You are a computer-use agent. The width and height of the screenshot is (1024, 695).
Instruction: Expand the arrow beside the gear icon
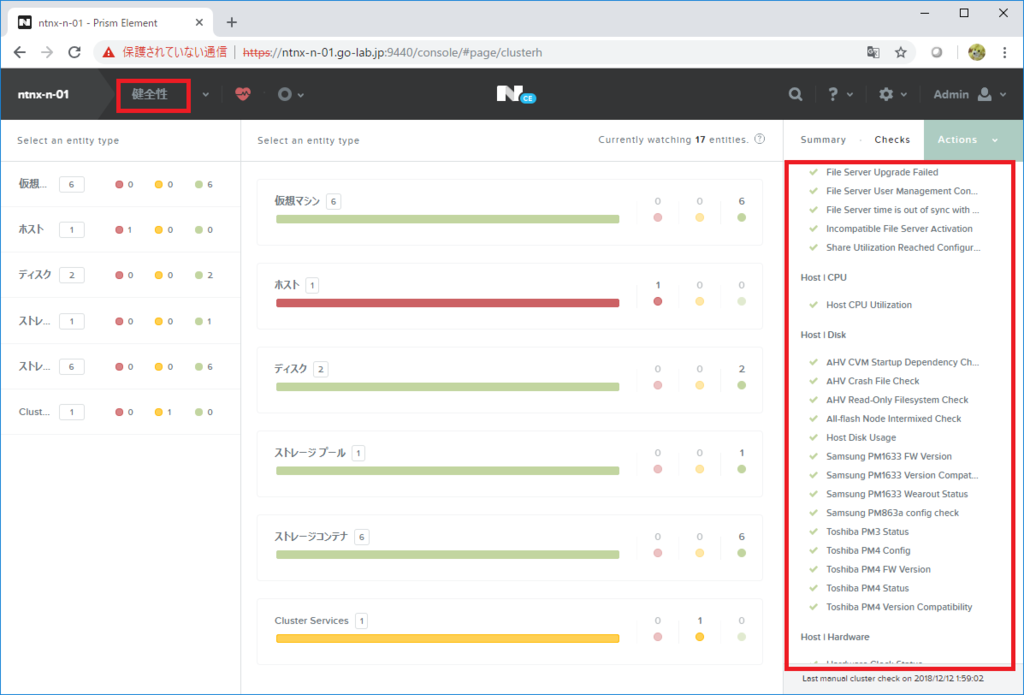tap(904, 95)
